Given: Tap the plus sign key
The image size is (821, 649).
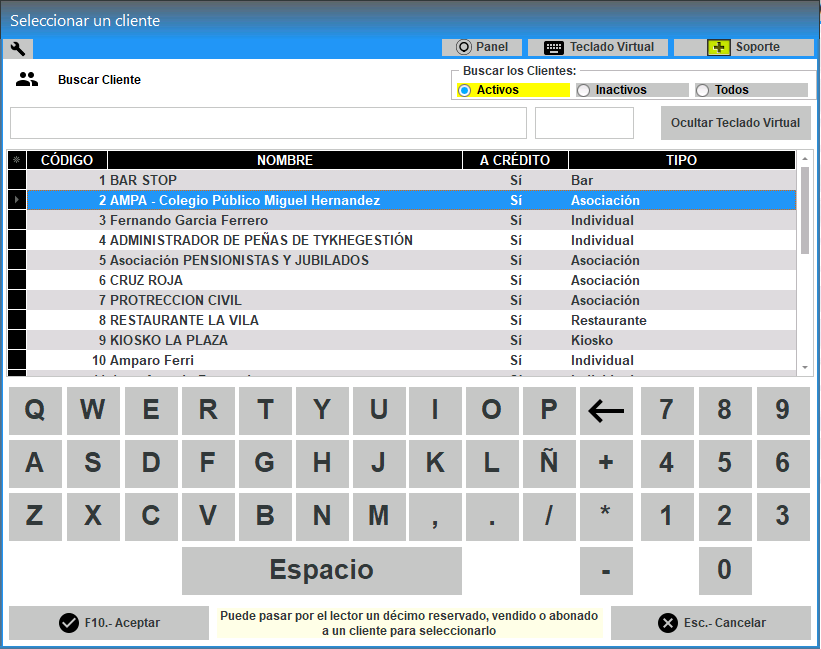Looking at the screenshot, I should click(606, 464).
